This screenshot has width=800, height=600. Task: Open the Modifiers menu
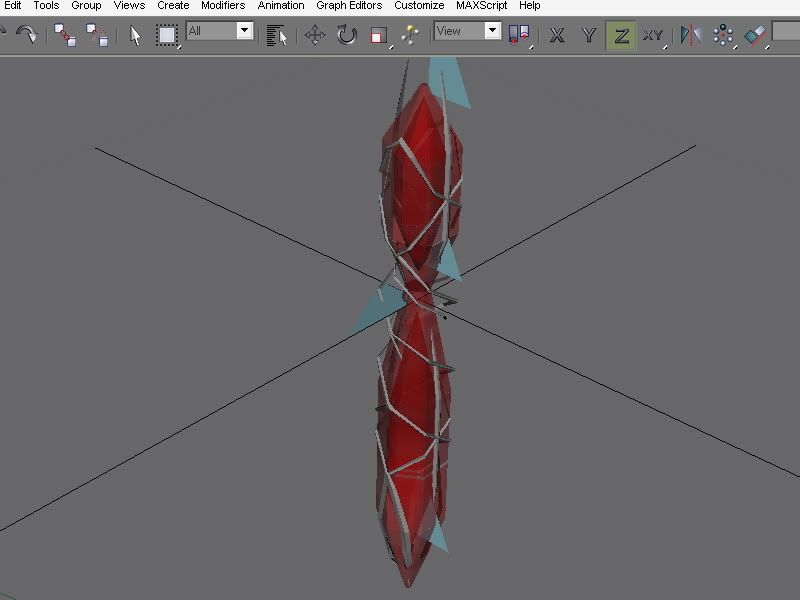[x=223, y=6]
